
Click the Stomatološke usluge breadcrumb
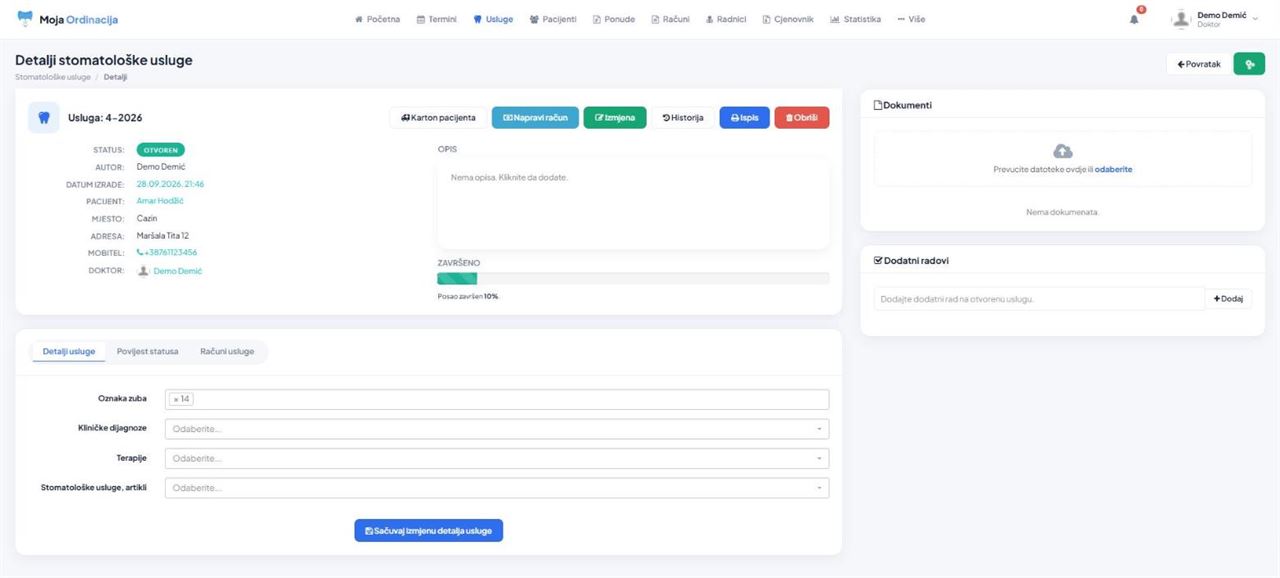tap(53, 77)
